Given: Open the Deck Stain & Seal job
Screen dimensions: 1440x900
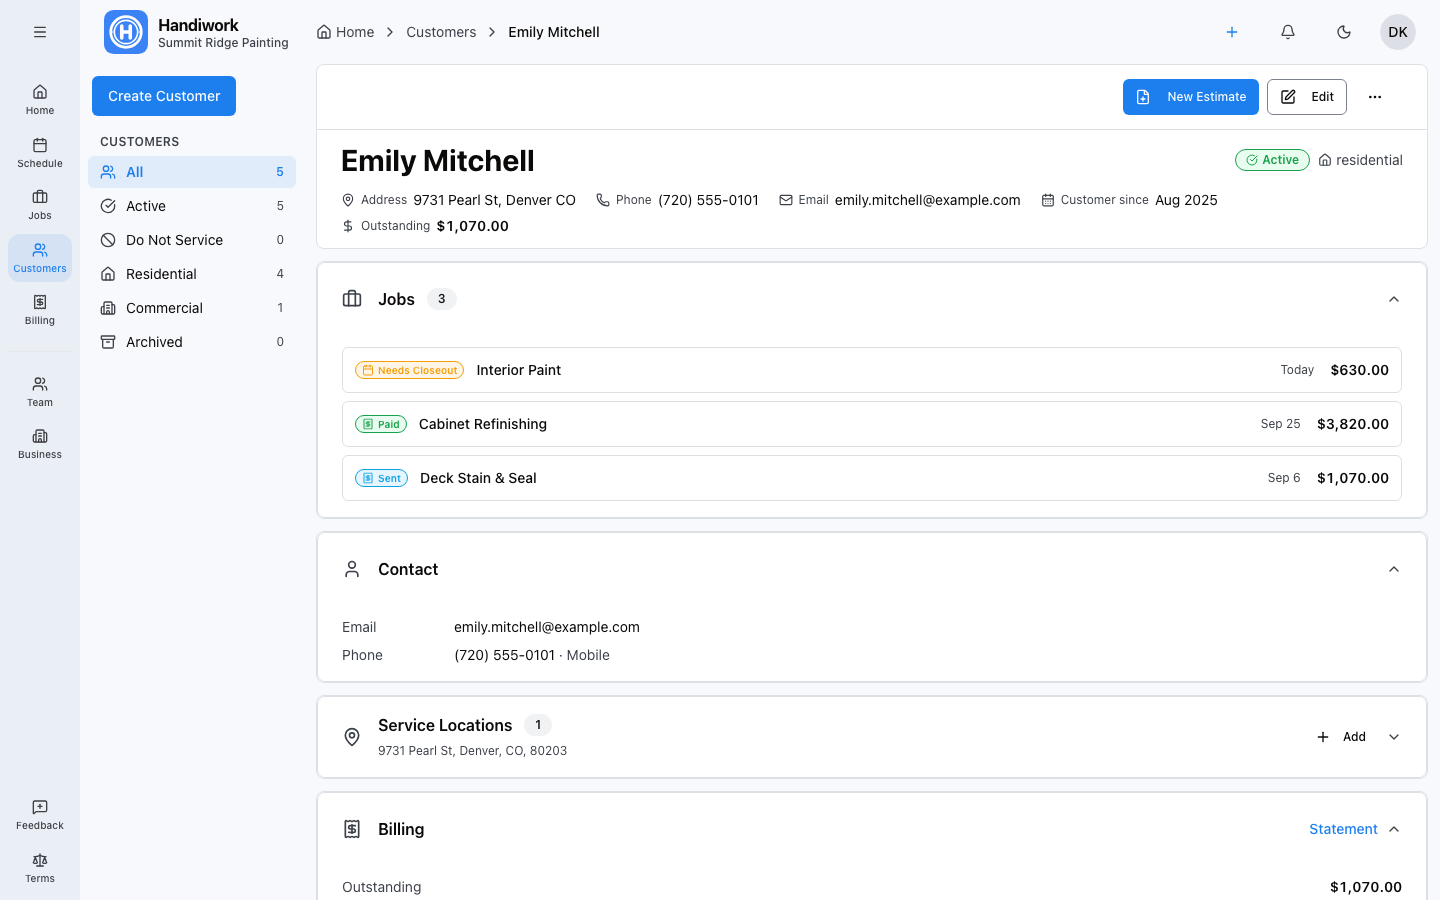Looking at the screenshot, I should 872,478.
